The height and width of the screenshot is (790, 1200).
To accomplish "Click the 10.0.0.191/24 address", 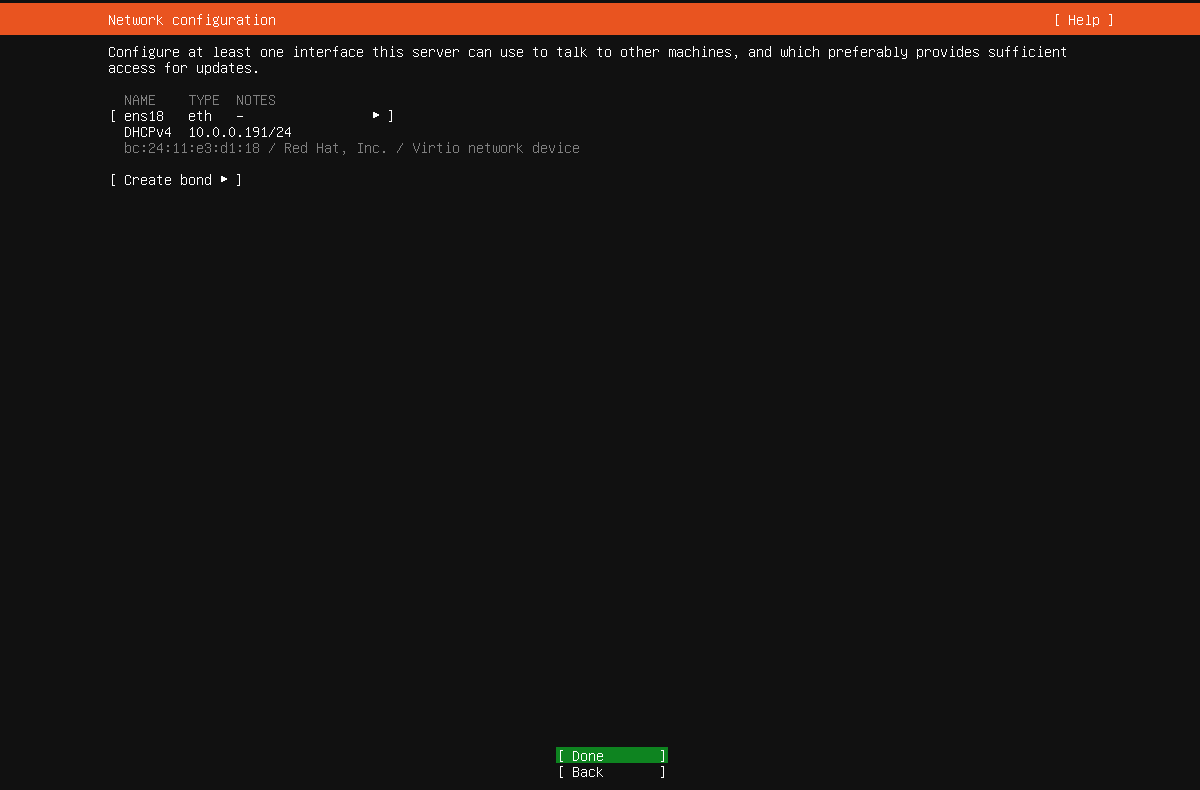I will pos(240,132).
